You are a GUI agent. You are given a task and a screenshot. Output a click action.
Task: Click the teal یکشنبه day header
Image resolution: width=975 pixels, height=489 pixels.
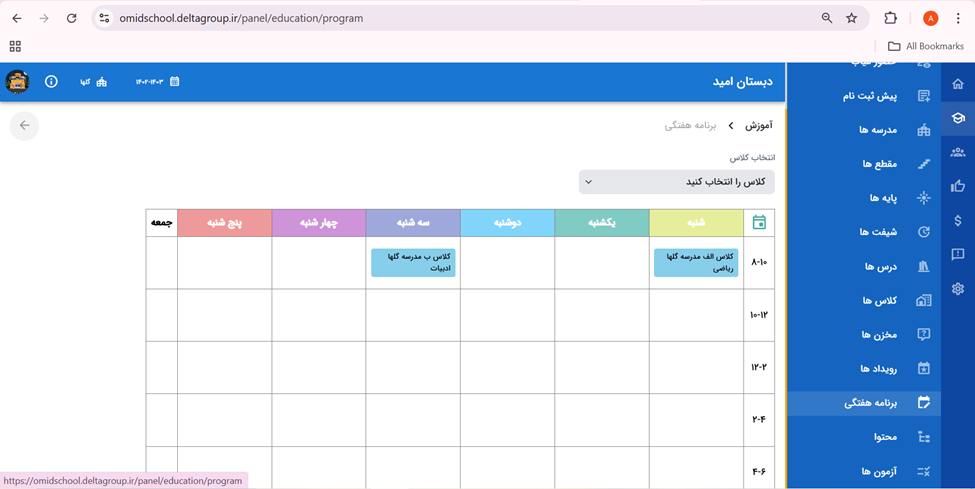coord(602,223)
